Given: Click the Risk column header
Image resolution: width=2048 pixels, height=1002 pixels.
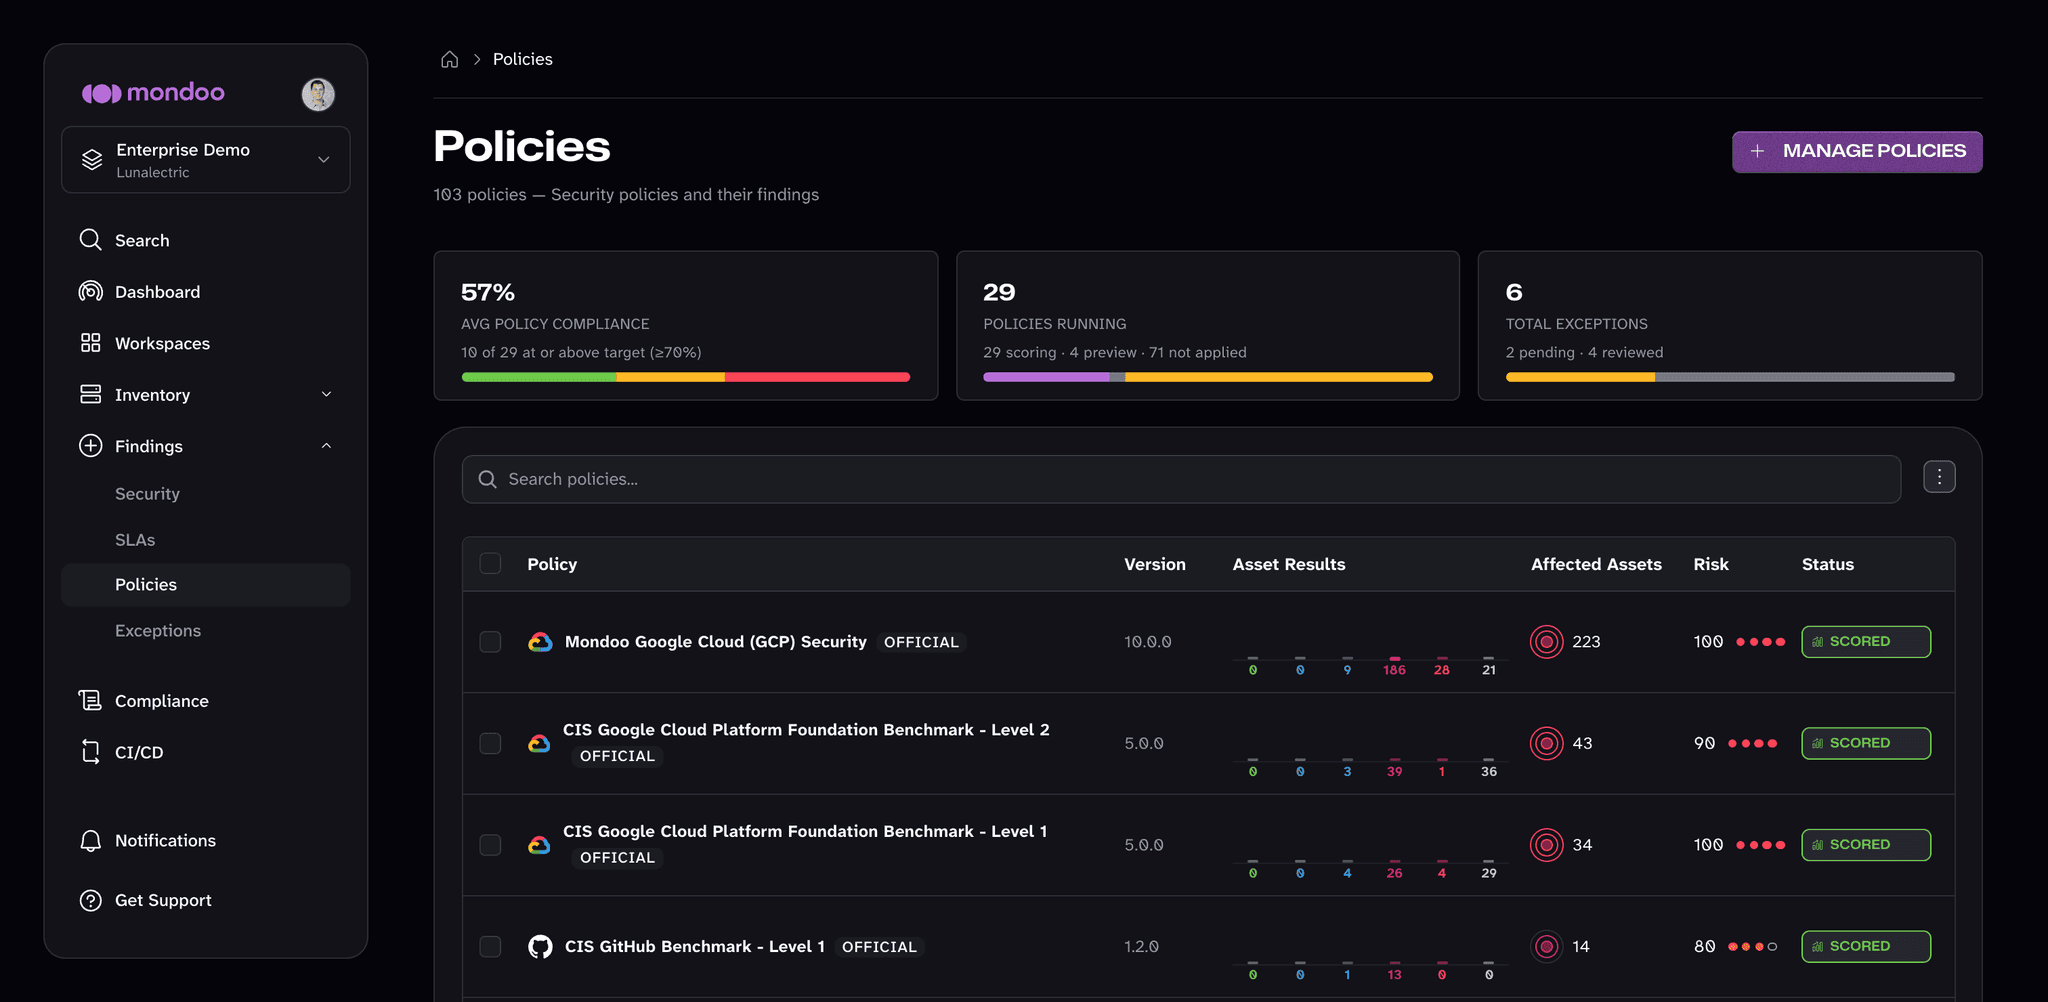Looking at the screenshot, I should point(1711,564).
